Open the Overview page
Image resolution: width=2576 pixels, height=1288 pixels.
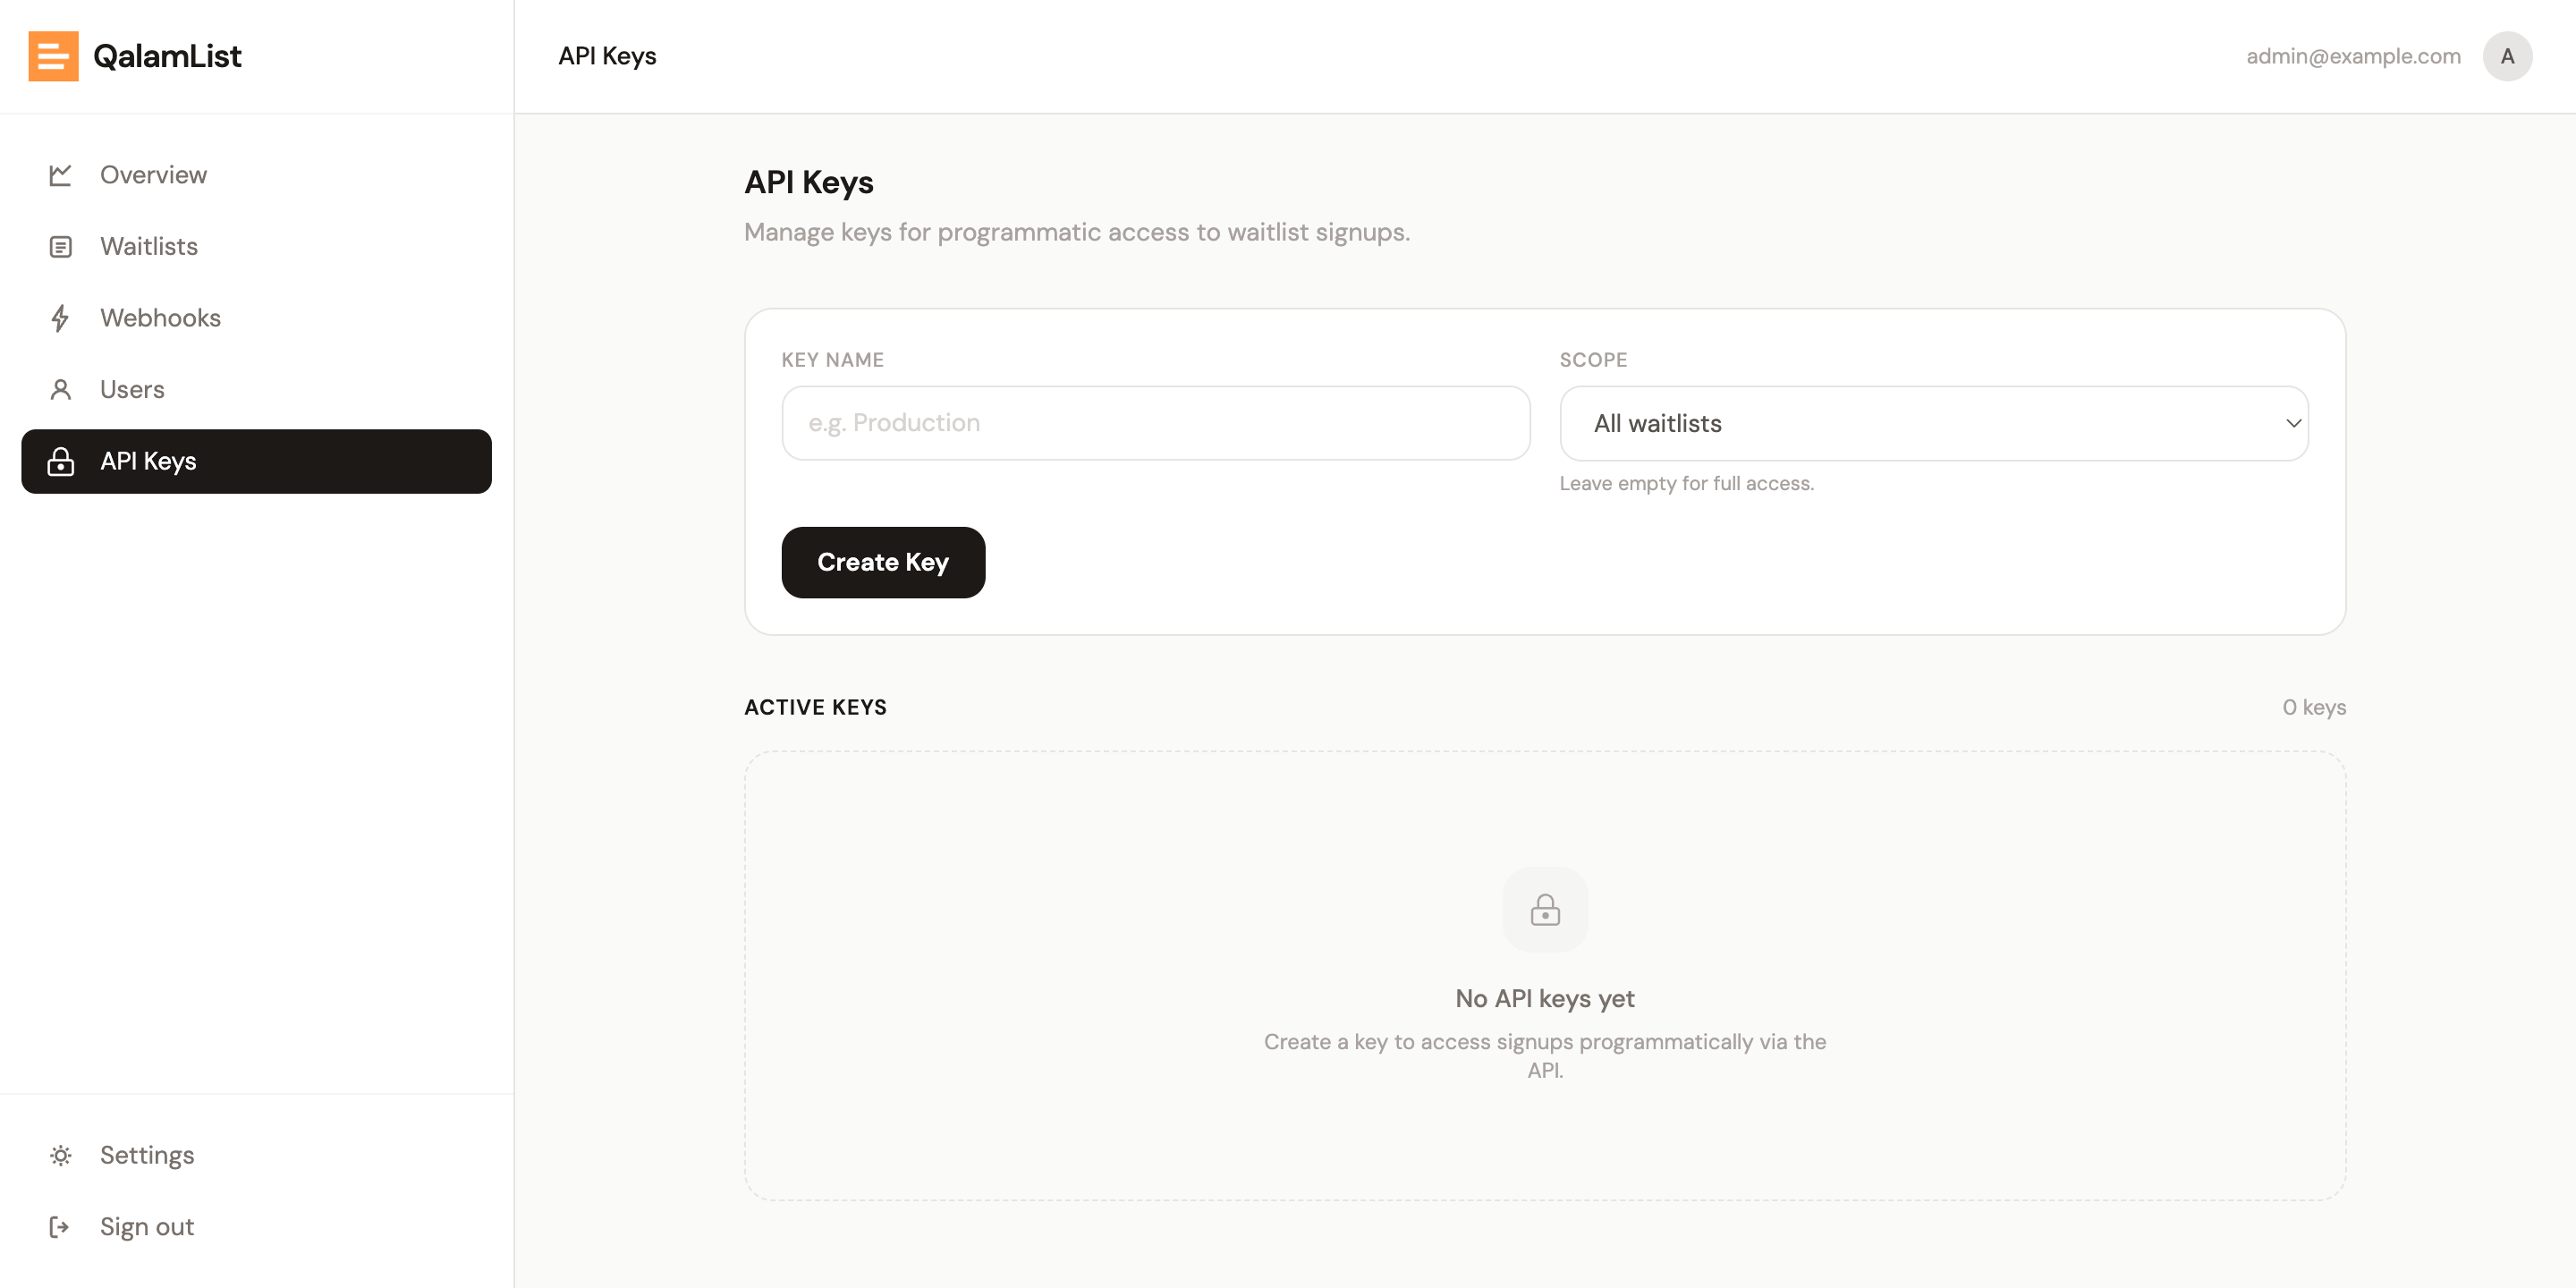tap(256, 175)
